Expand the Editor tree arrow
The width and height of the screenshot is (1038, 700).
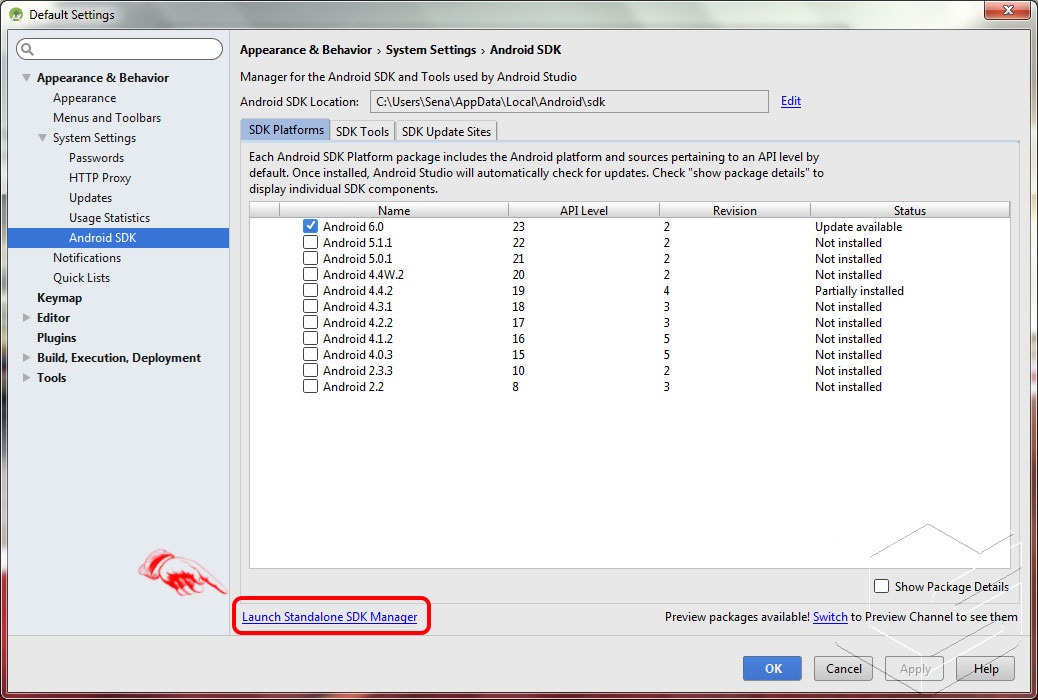[x=26, y=317]
